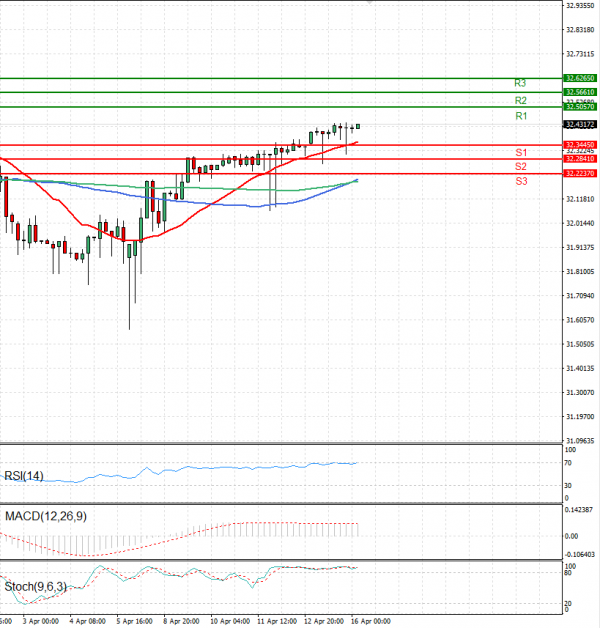
Task: Select the MACD(12,26,9) indicator label
Action: pyautogui.click(x=46, y=516)
